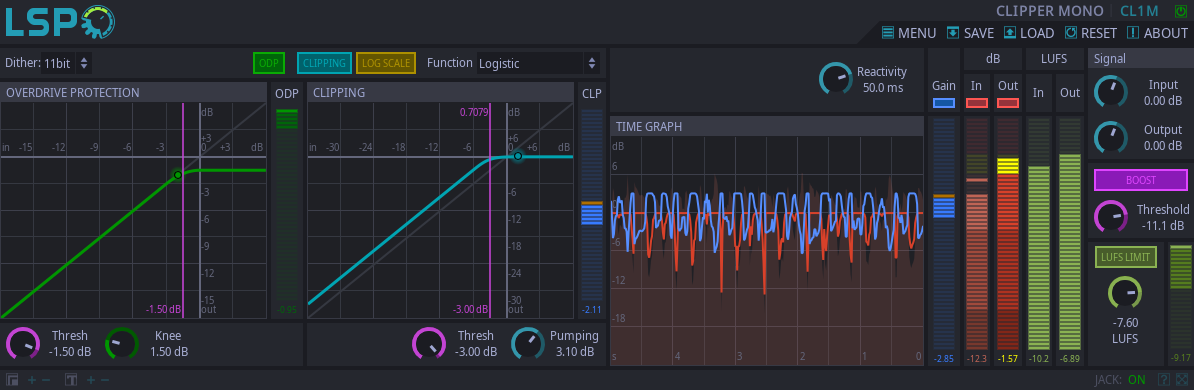Click the Clipping Thresh knob
Viewport: 1194px width, 390px height.
coord(429,344)
